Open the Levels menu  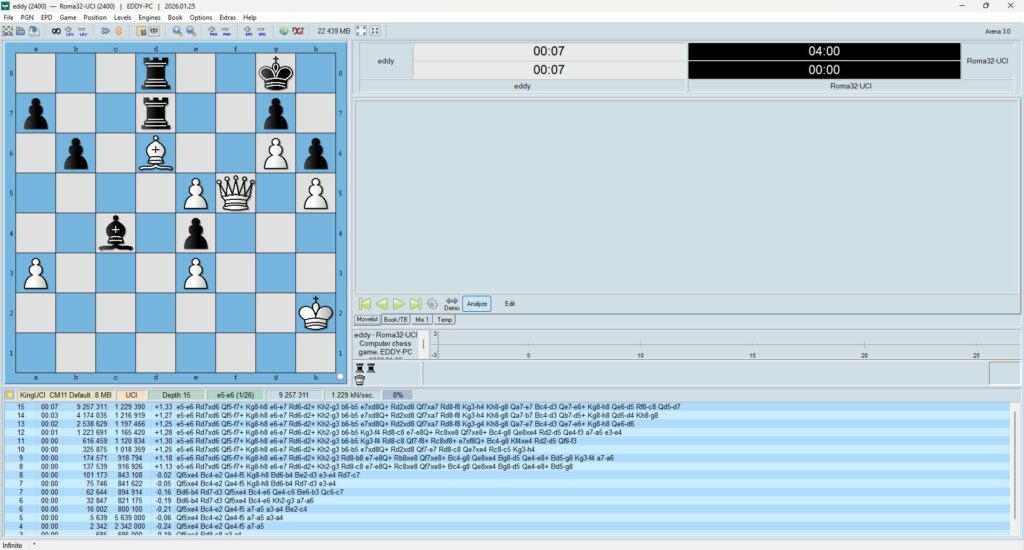(122, 17)
